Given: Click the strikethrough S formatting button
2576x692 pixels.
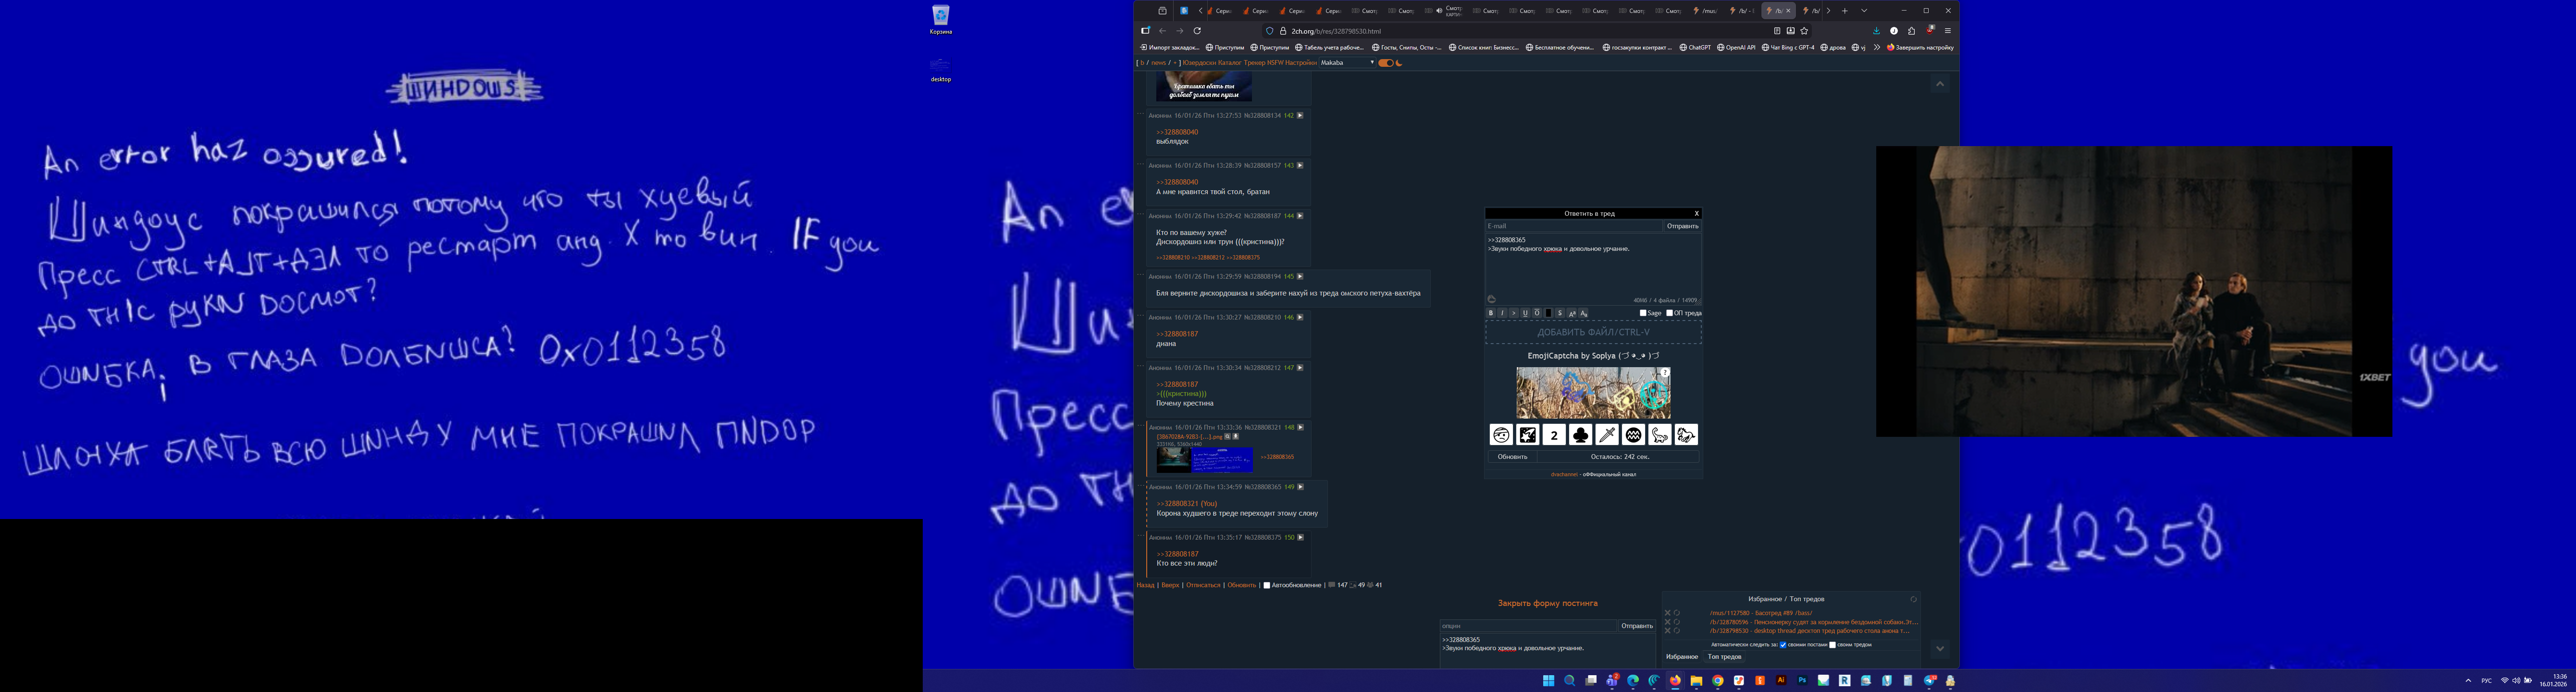Looking at the screenshot, I should 1559,313.
